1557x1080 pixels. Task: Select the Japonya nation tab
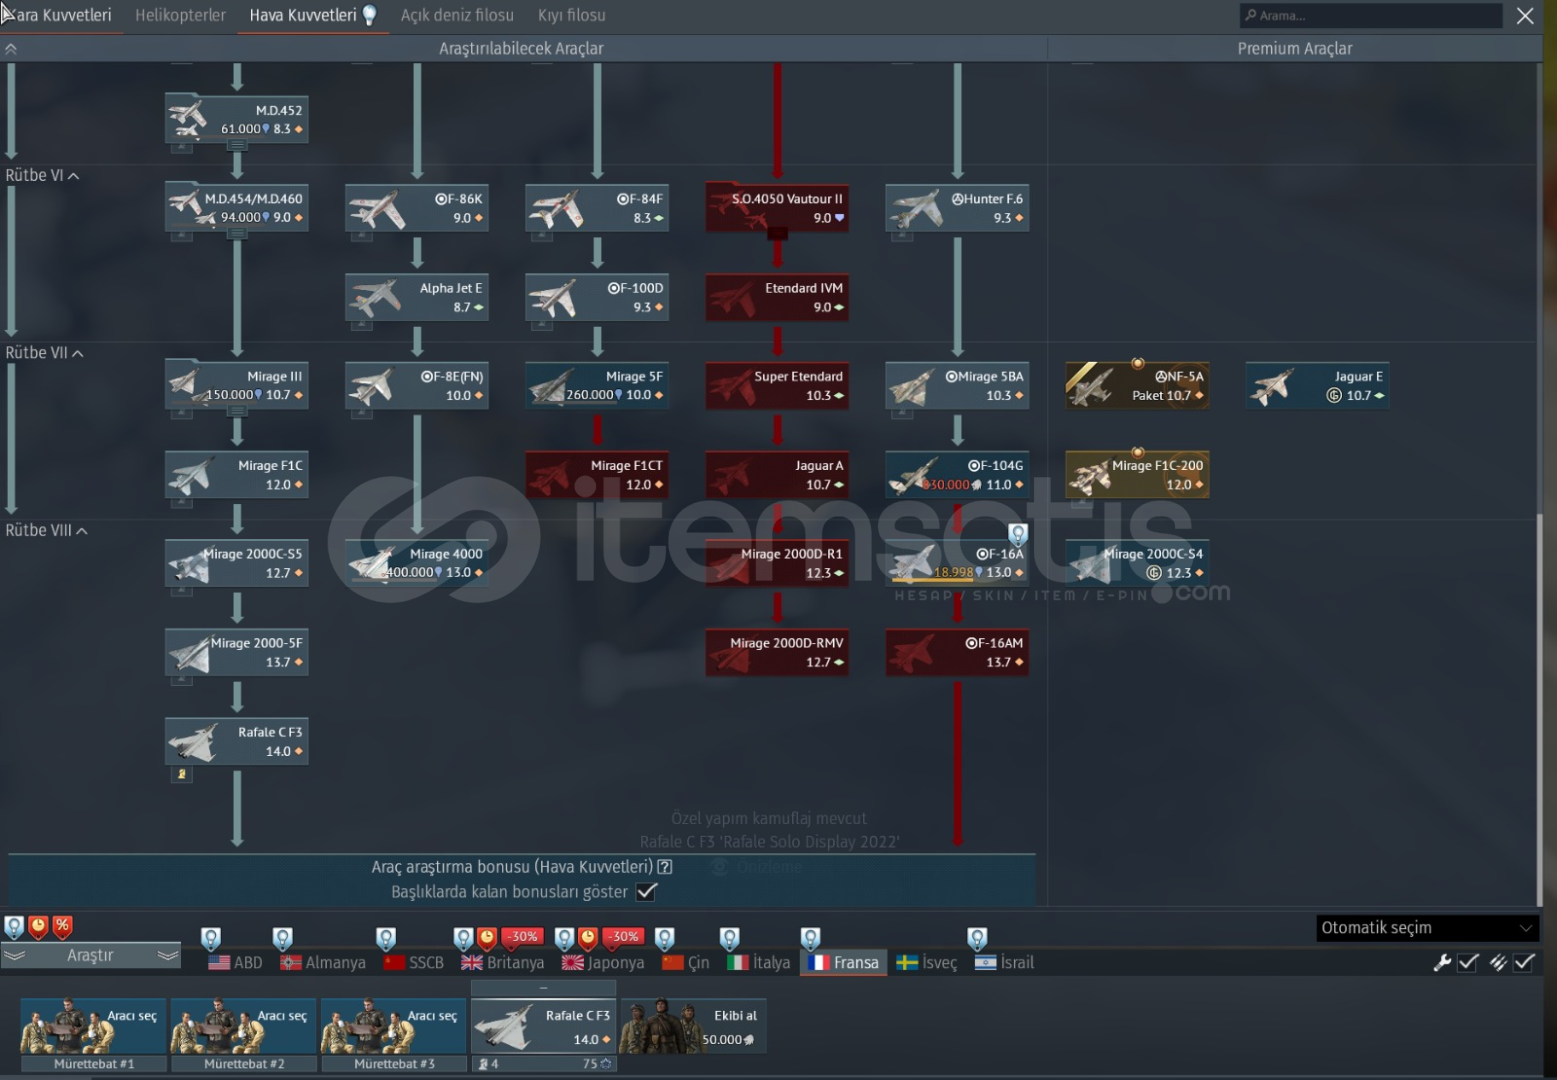coord(603,963)
